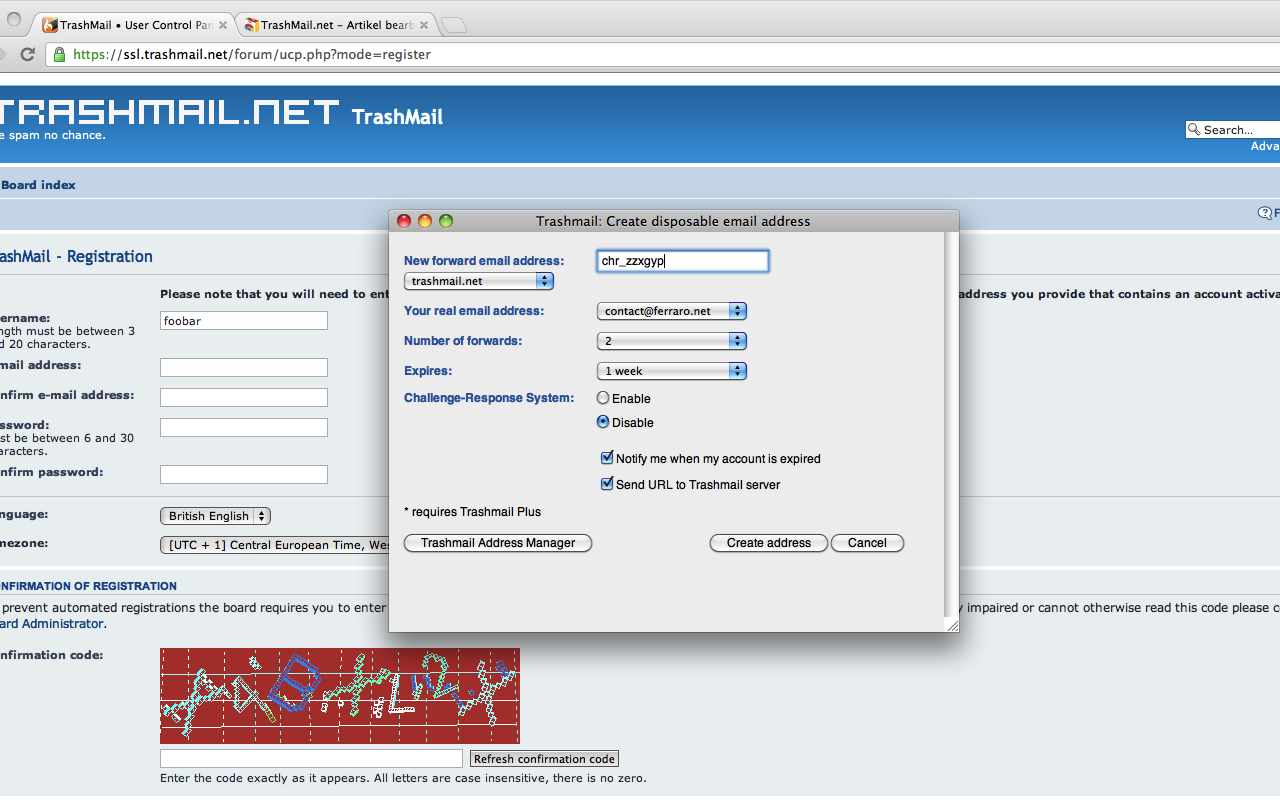Click the E-mail address input field
This screenshot has width=1280, height=800.
244,368
